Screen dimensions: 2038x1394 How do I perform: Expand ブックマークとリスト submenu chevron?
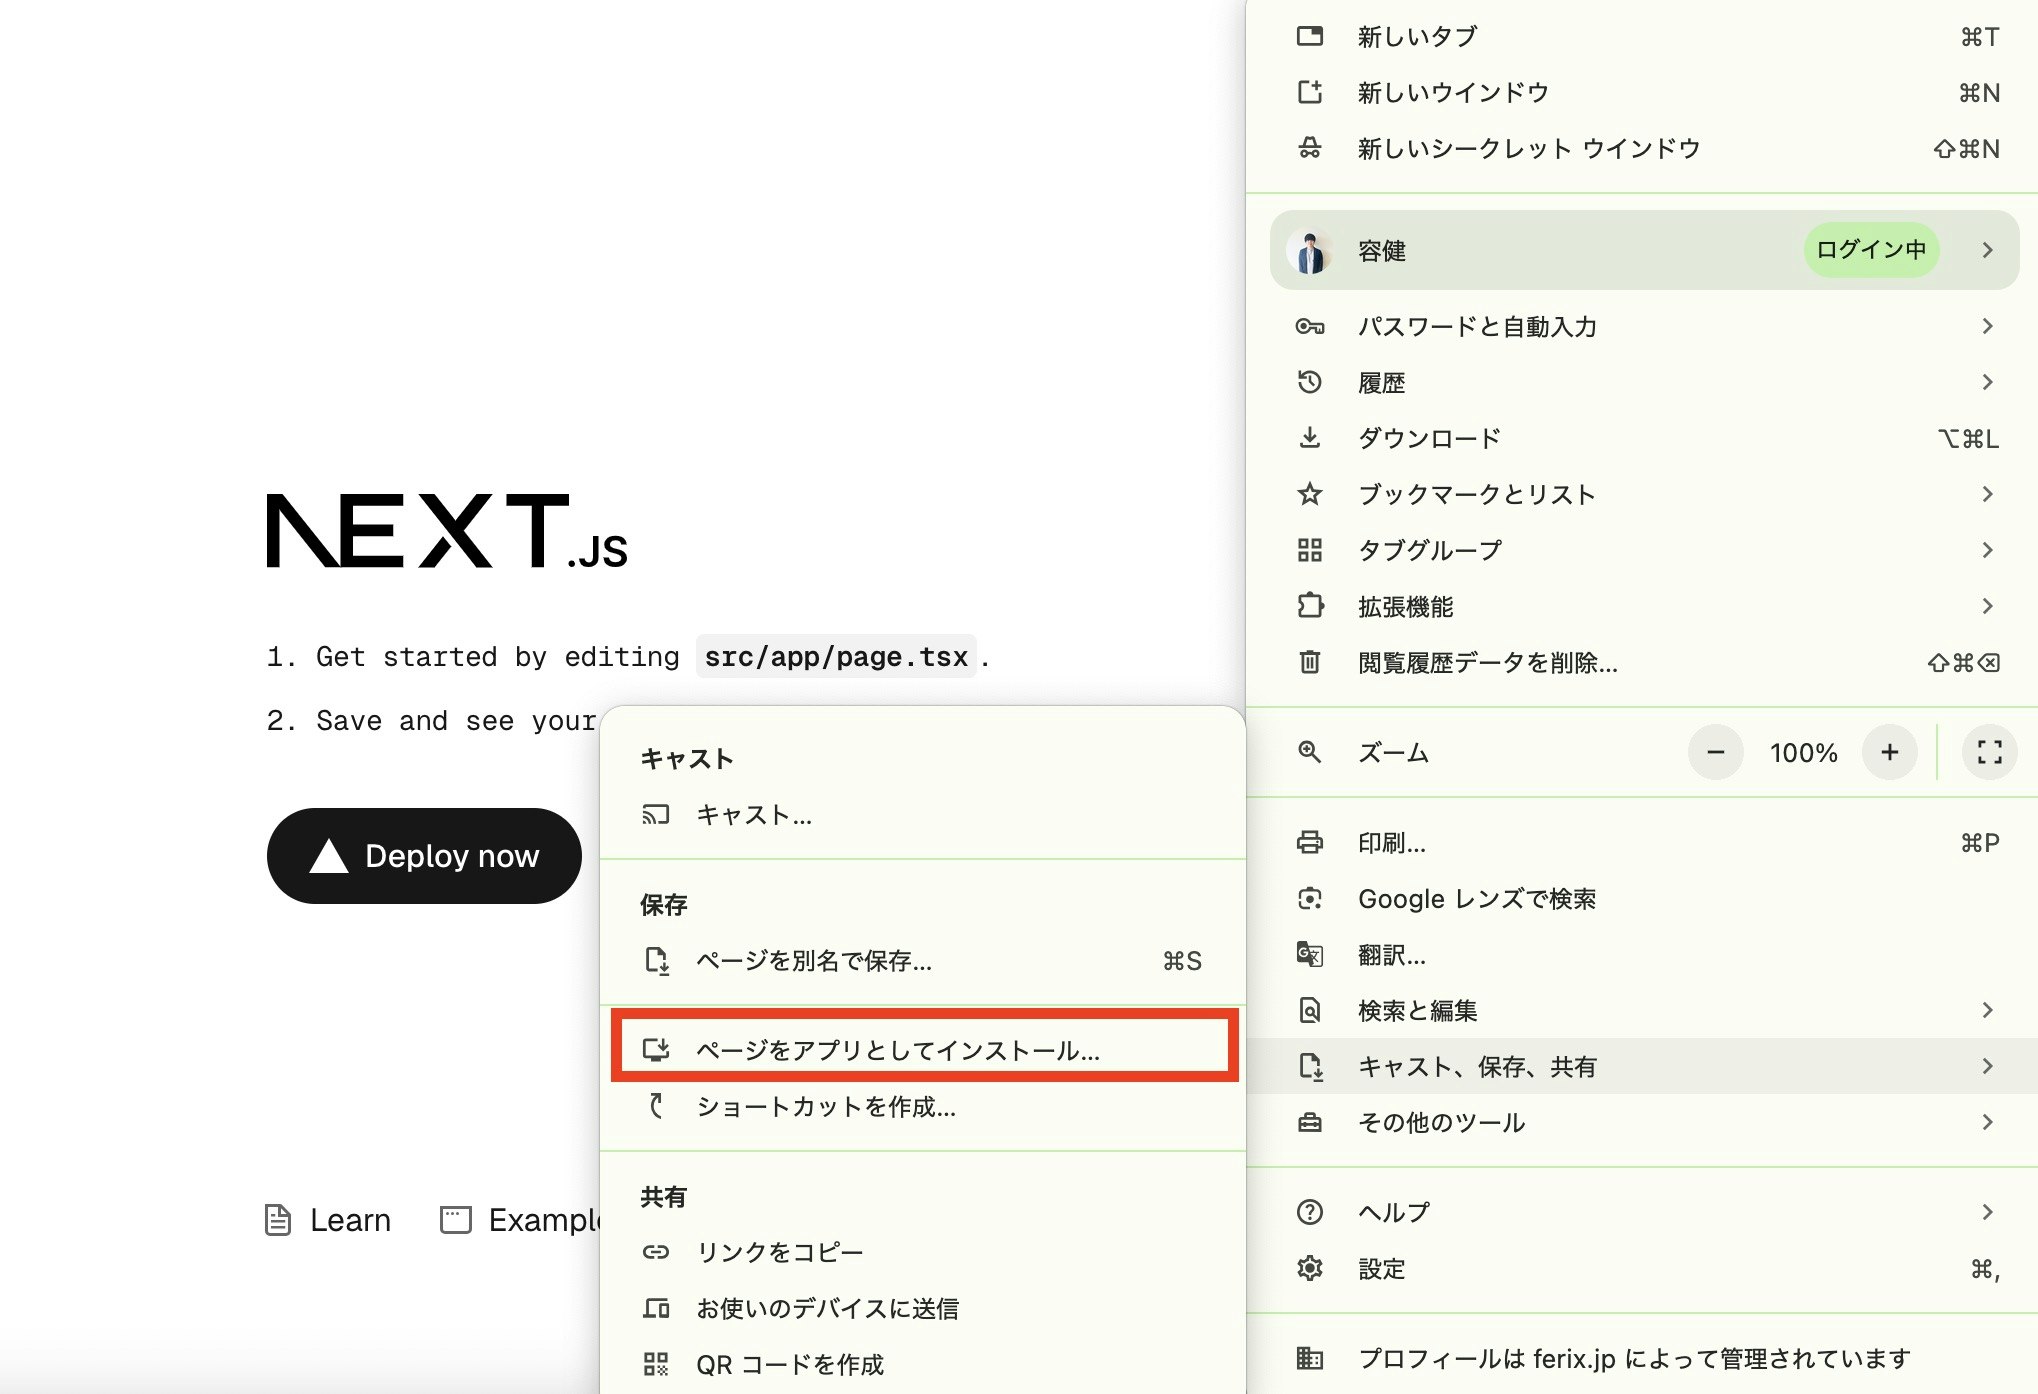(1987, 494)
